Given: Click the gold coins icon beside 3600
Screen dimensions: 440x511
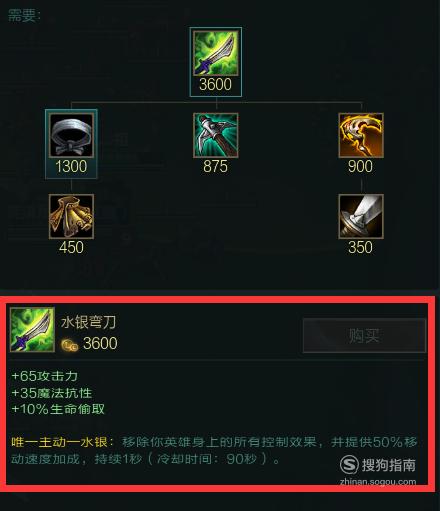Looking at the screenshot, I should point(70,345).
